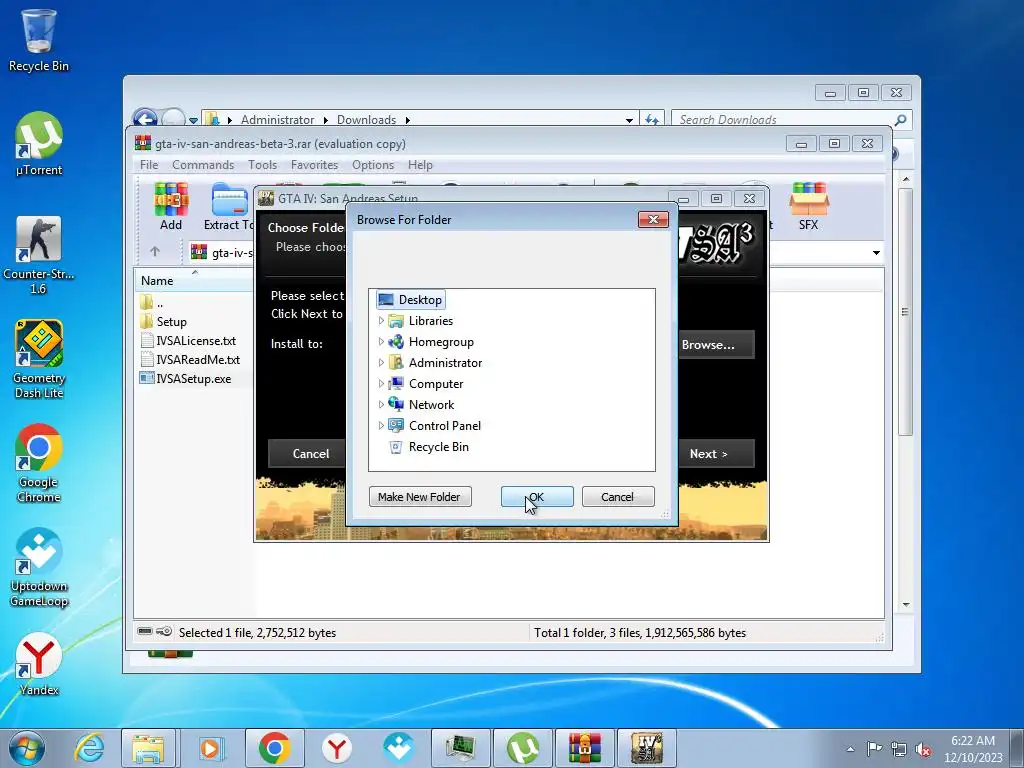Screen dimensions: 1024x768
Task: Select IVSAReadMe.txt in WinRAR list
Action: coord(190,359)
